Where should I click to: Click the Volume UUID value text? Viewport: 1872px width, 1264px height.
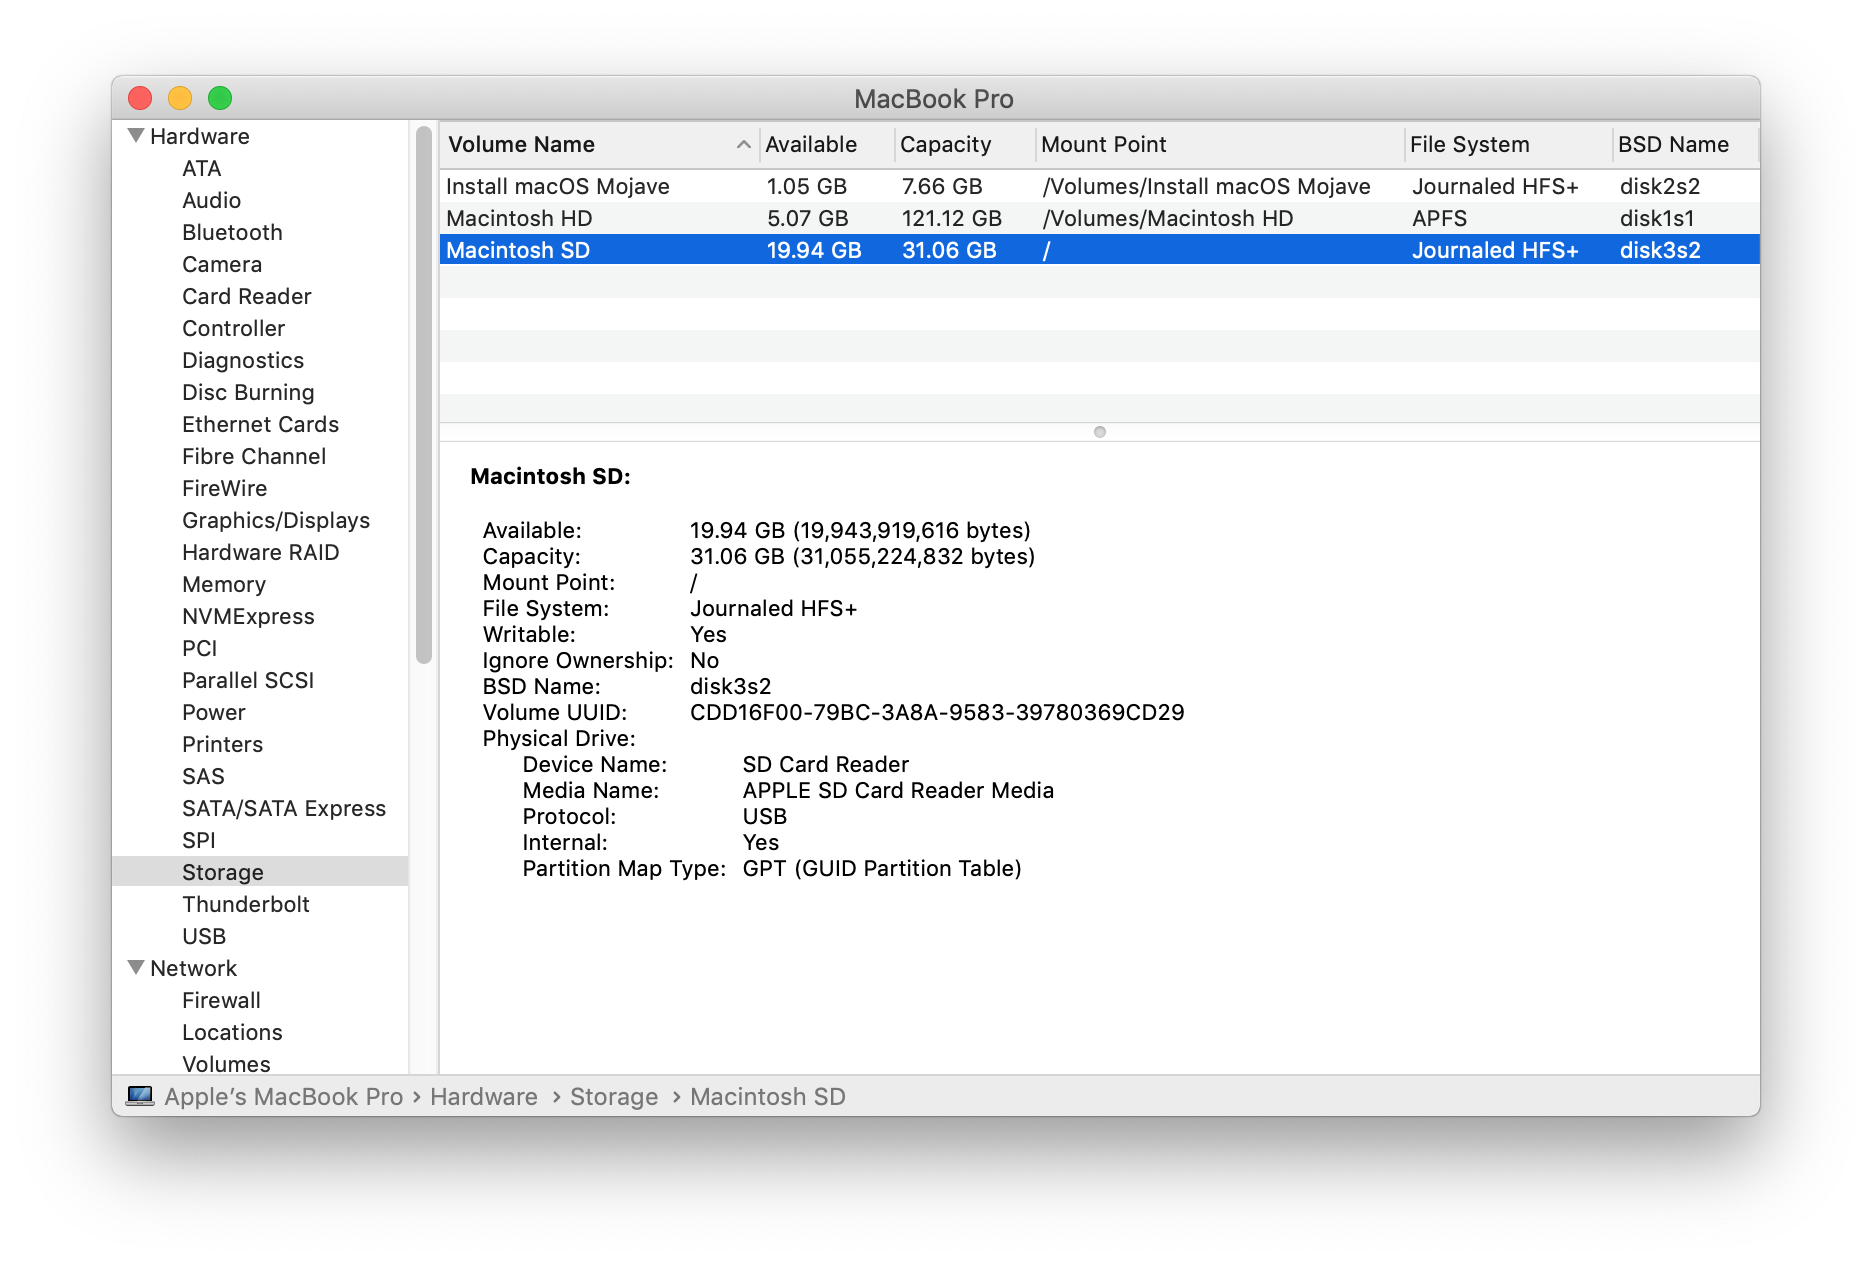pos(937,712)
